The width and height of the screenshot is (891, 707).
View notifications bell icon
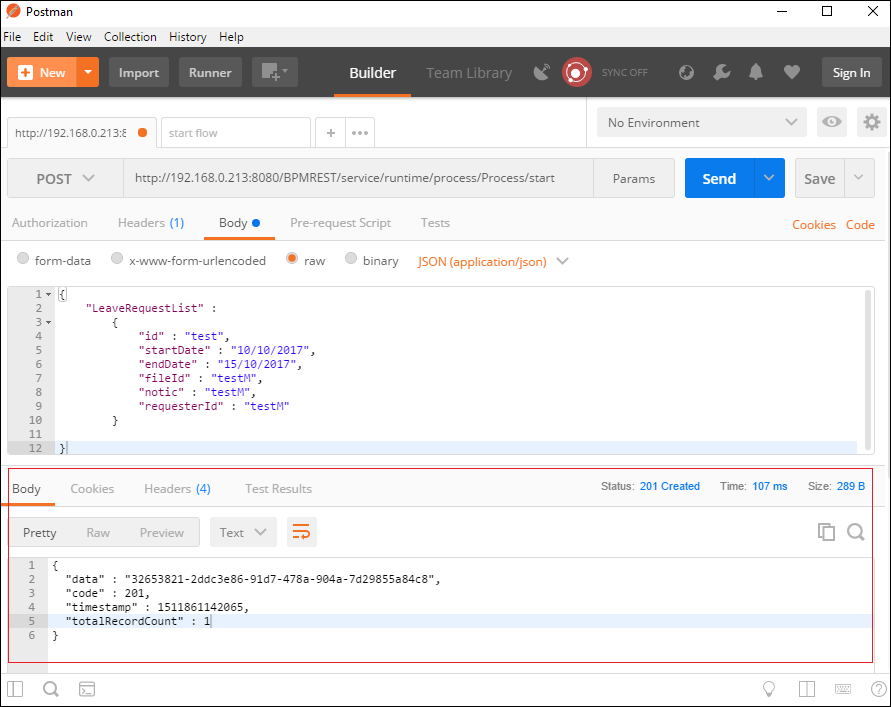756,72
